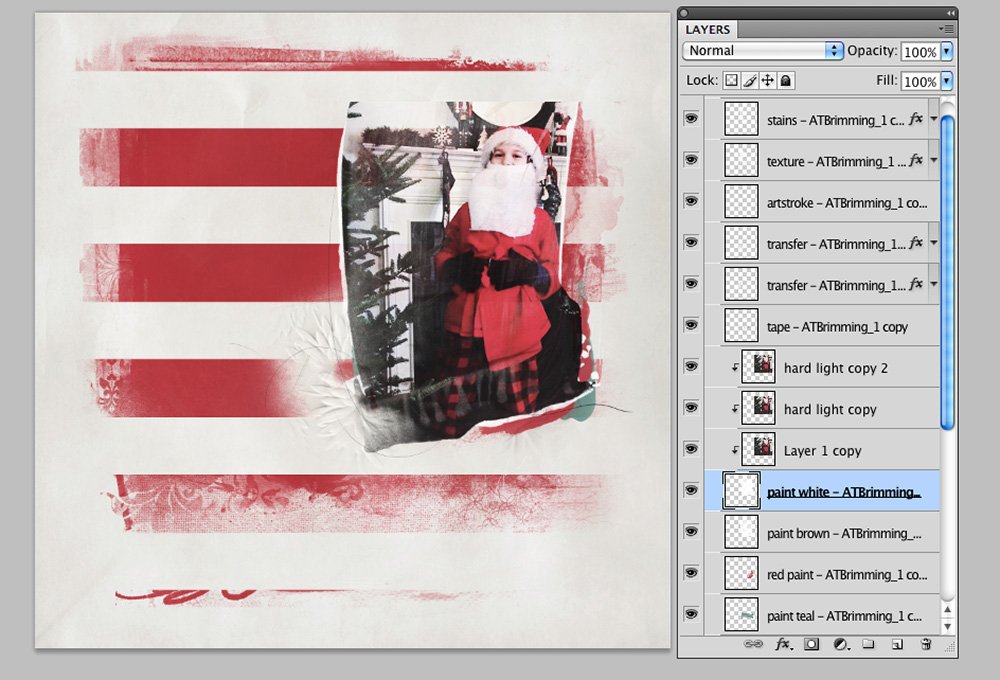This screenshot has height=680, width=1000.
Task: Click the lock transparent pixels icon
Action: [x=732, y=80]
